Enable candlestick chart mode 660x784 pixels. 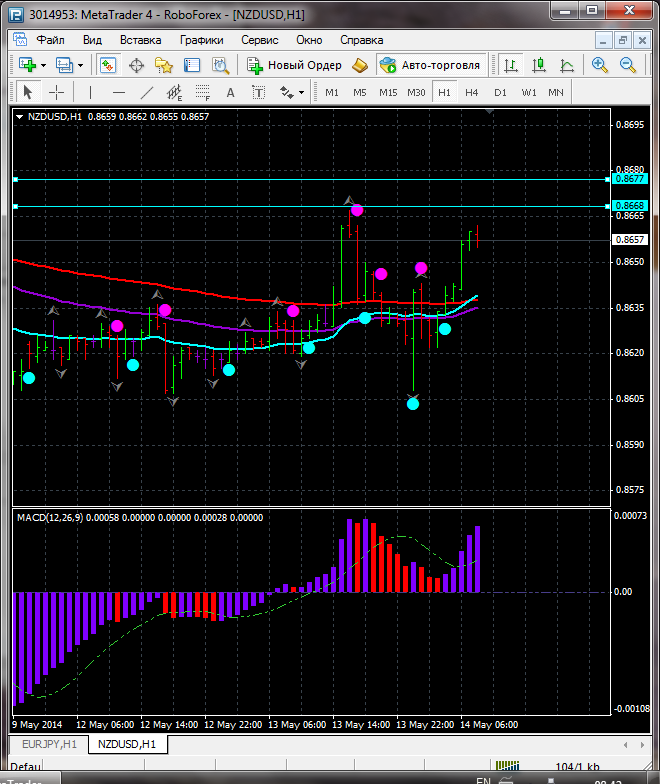coord(539,65)
